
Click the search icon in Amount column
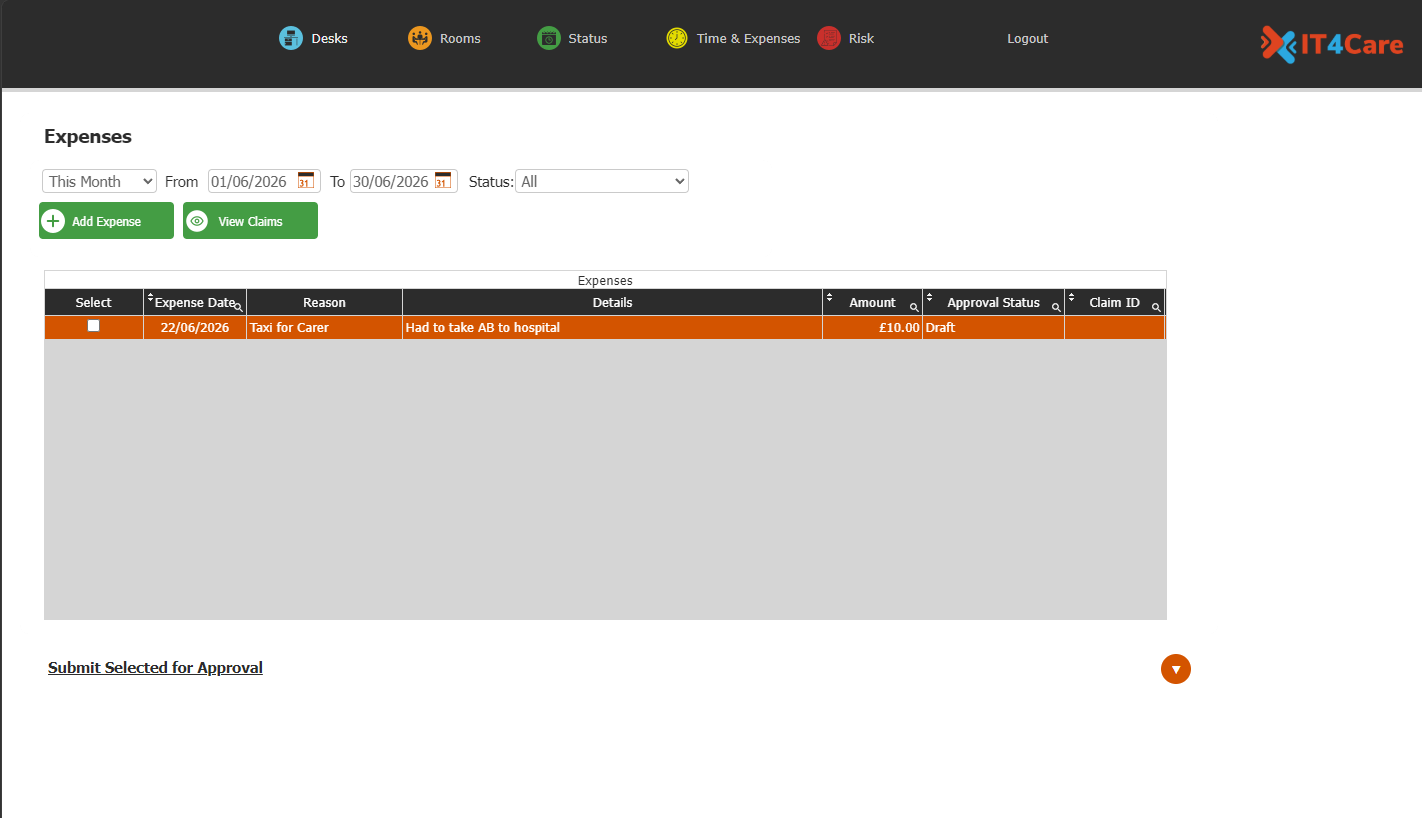914,308
